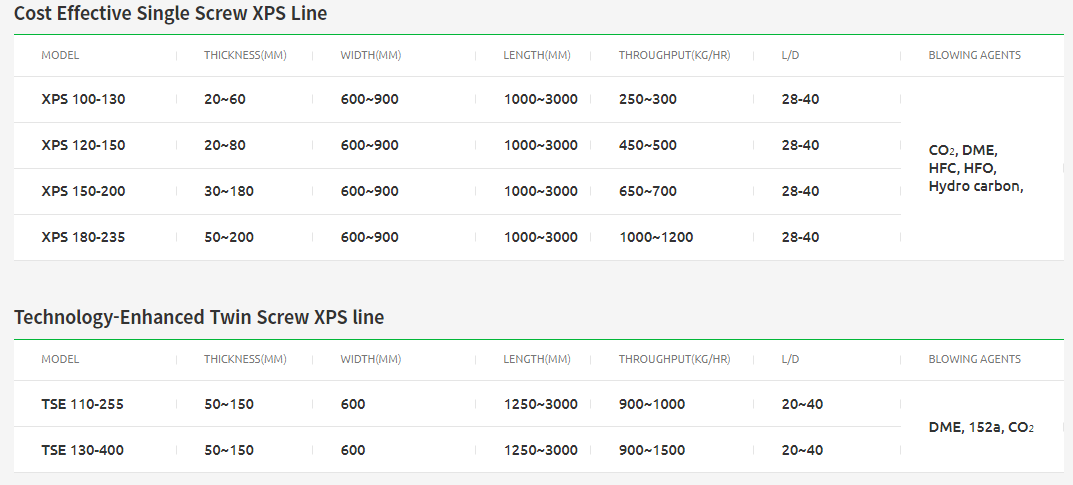Click the TSE 110-255 model cell
Image resolution: width=1073 pixels, height=485 pixels.
pyautogui.click(x=83, y=404)
